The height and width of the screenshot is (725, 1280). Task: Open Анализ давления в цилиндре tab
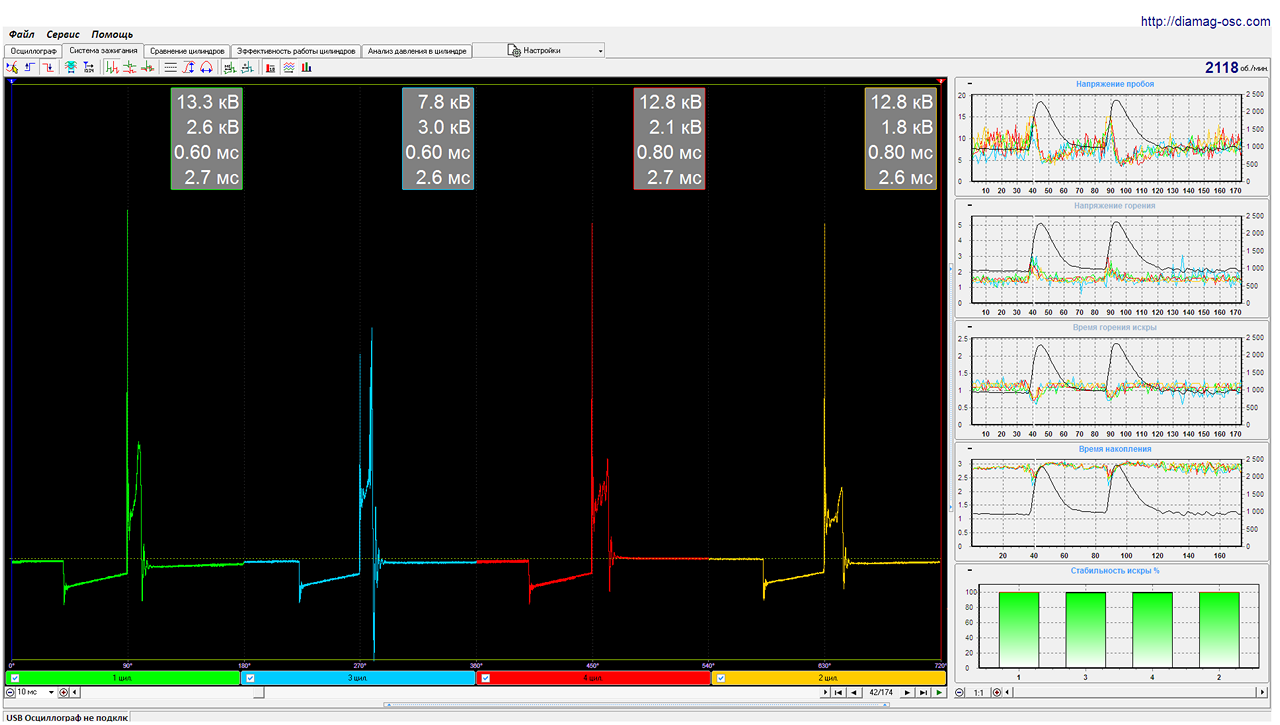[x=416, y=50]
